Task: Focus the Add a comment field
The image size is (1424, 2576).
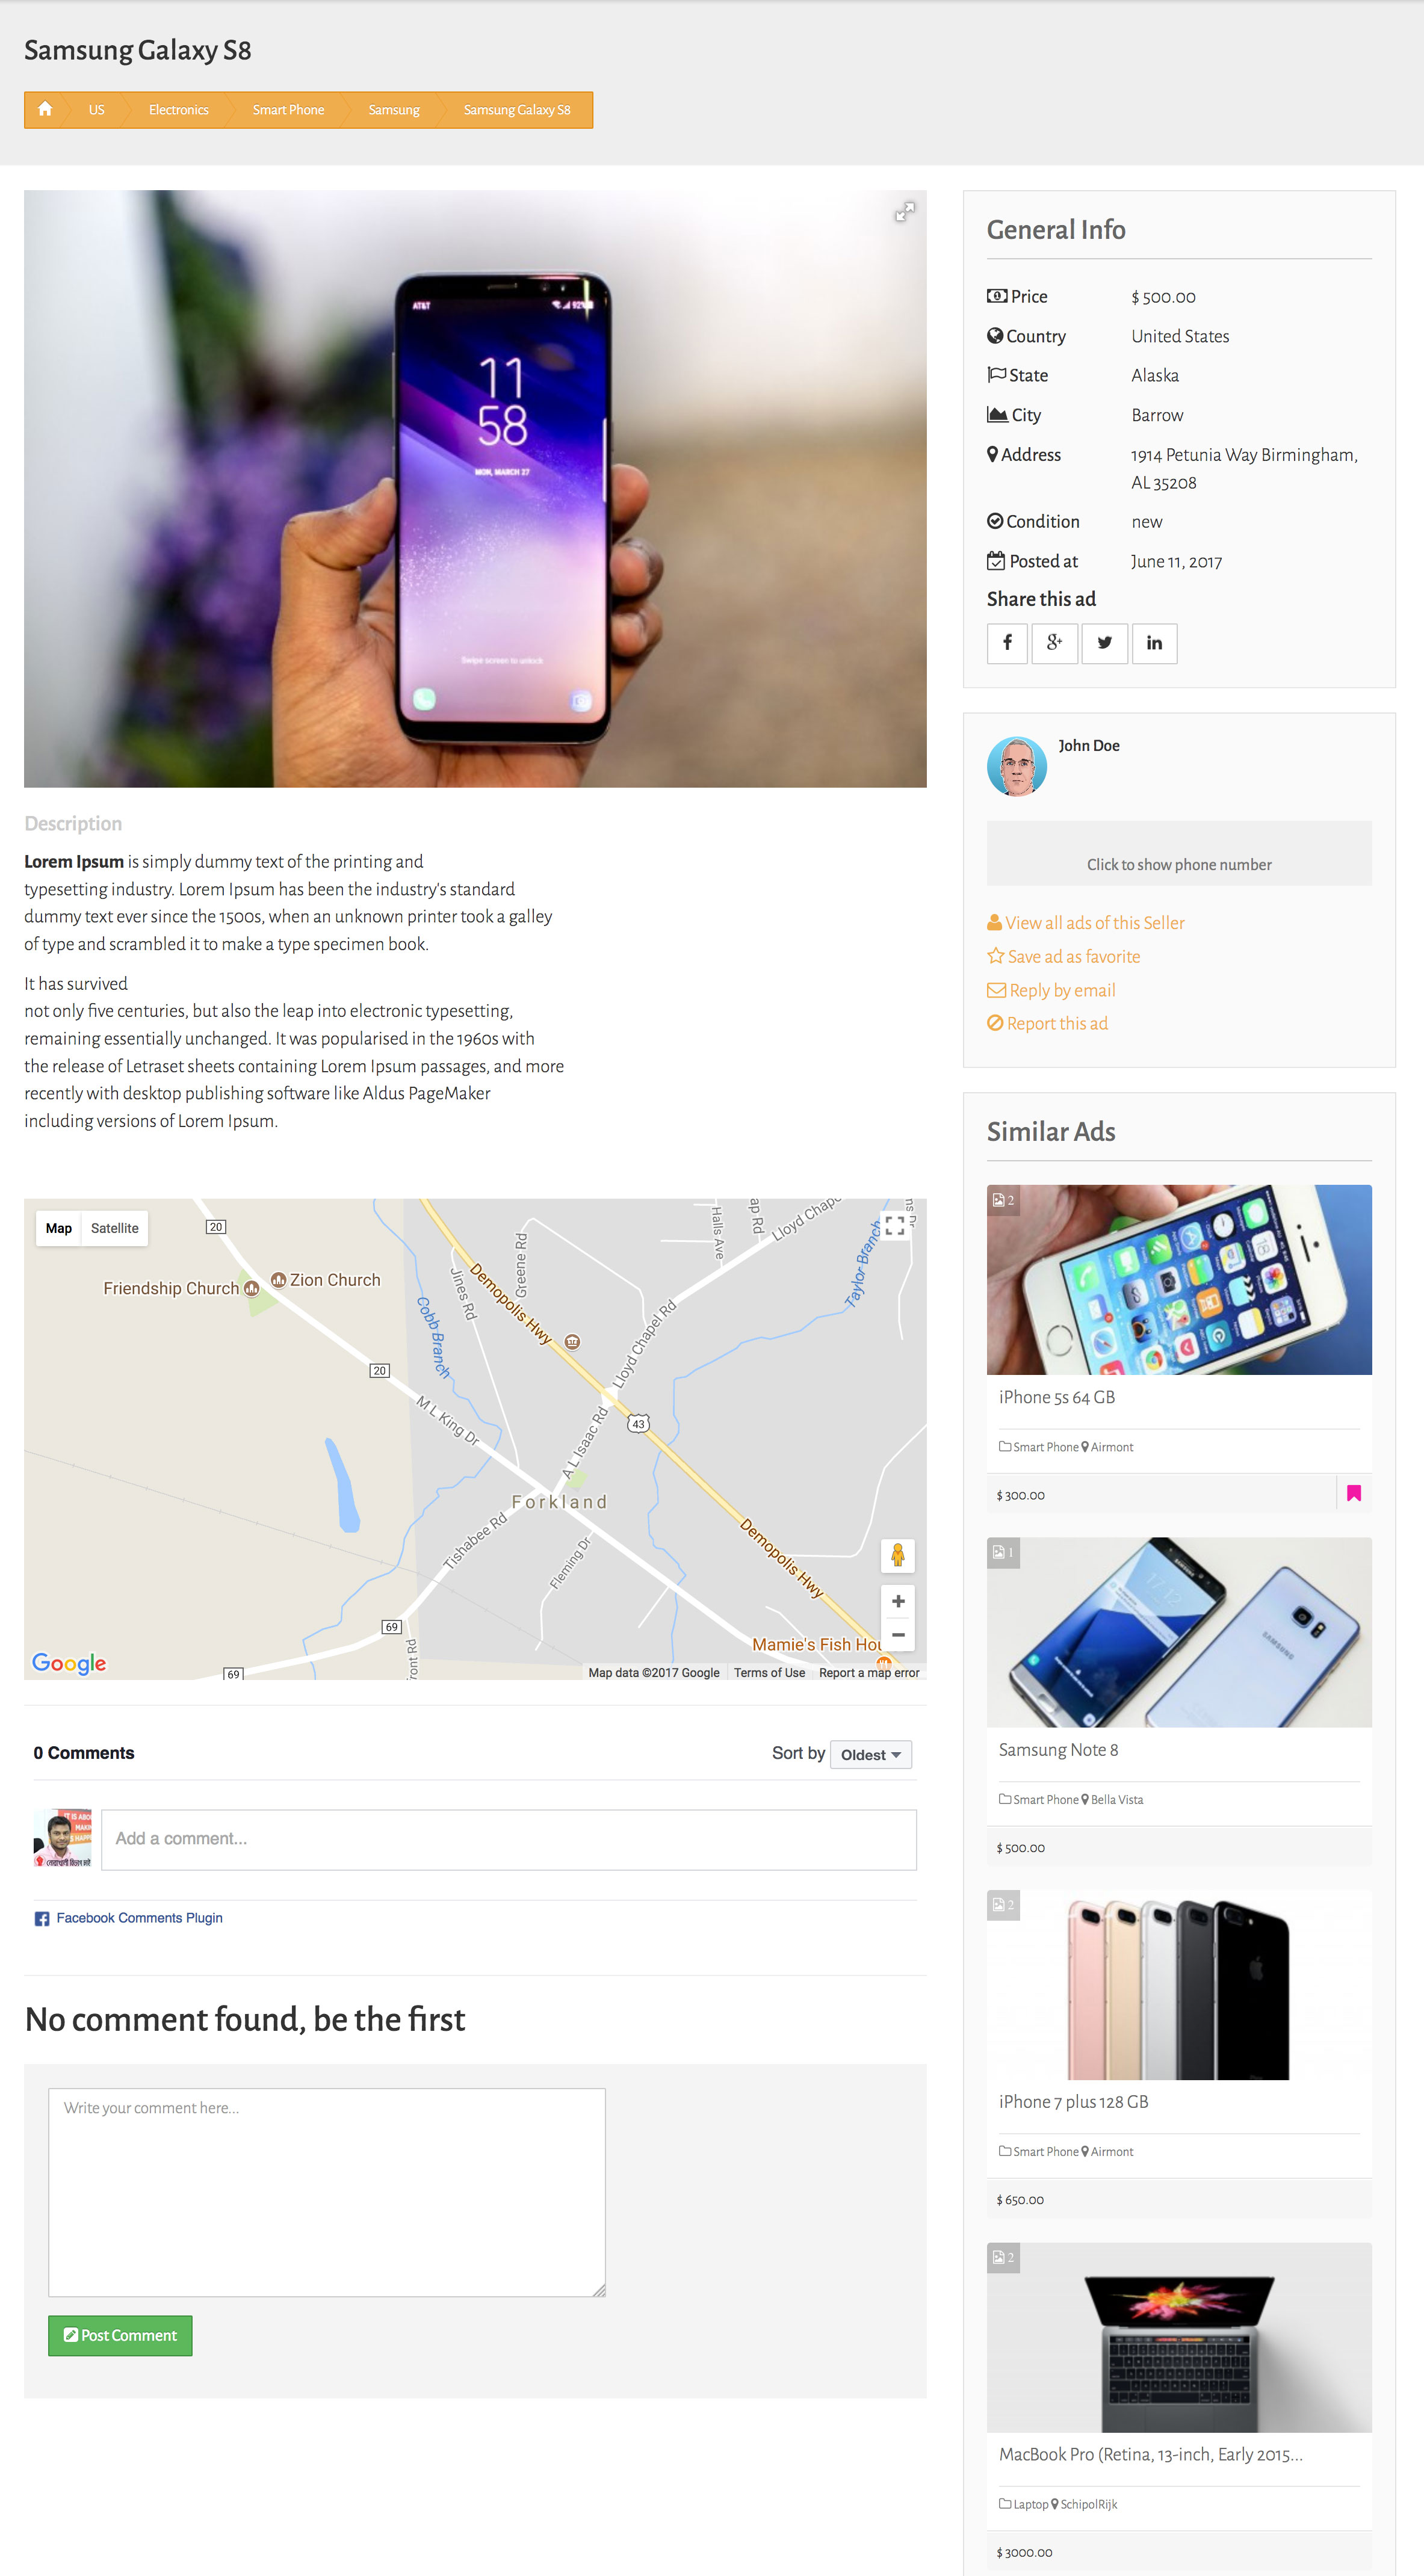Action: coord(509,1839)
